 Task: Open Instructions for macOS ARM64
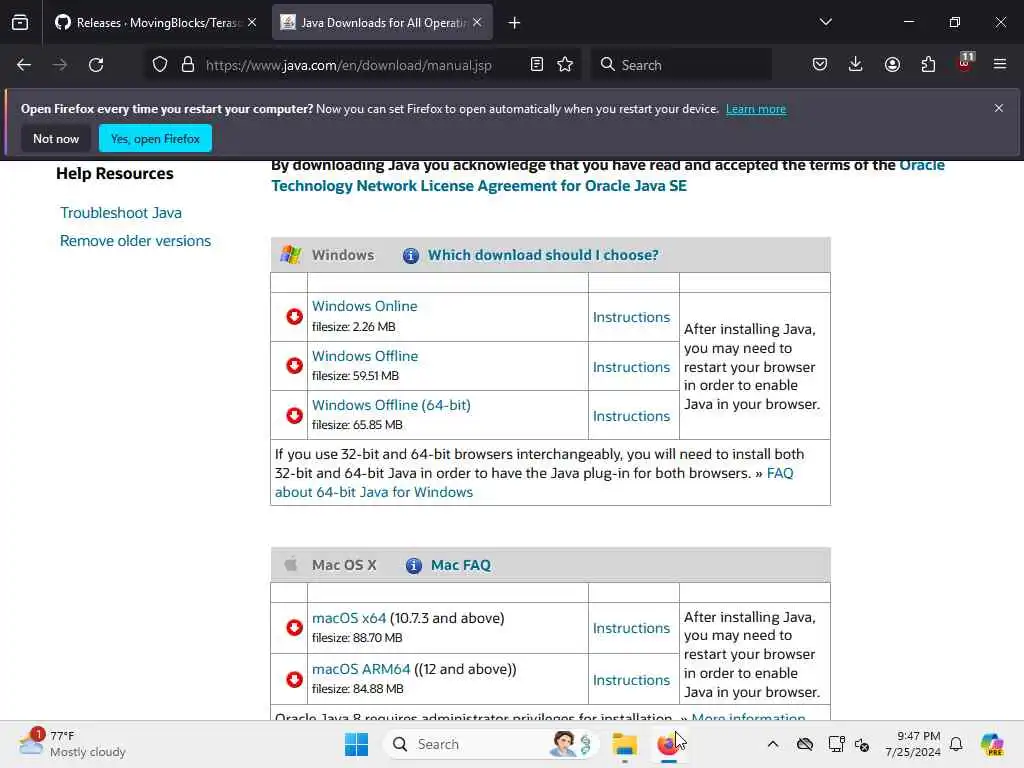click(x=632, y=680)
